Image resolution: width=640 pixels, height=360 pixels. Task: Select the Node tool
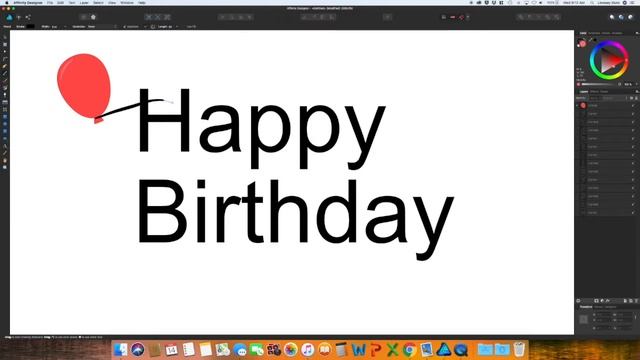pyautogui.click(x=5, y=51)
